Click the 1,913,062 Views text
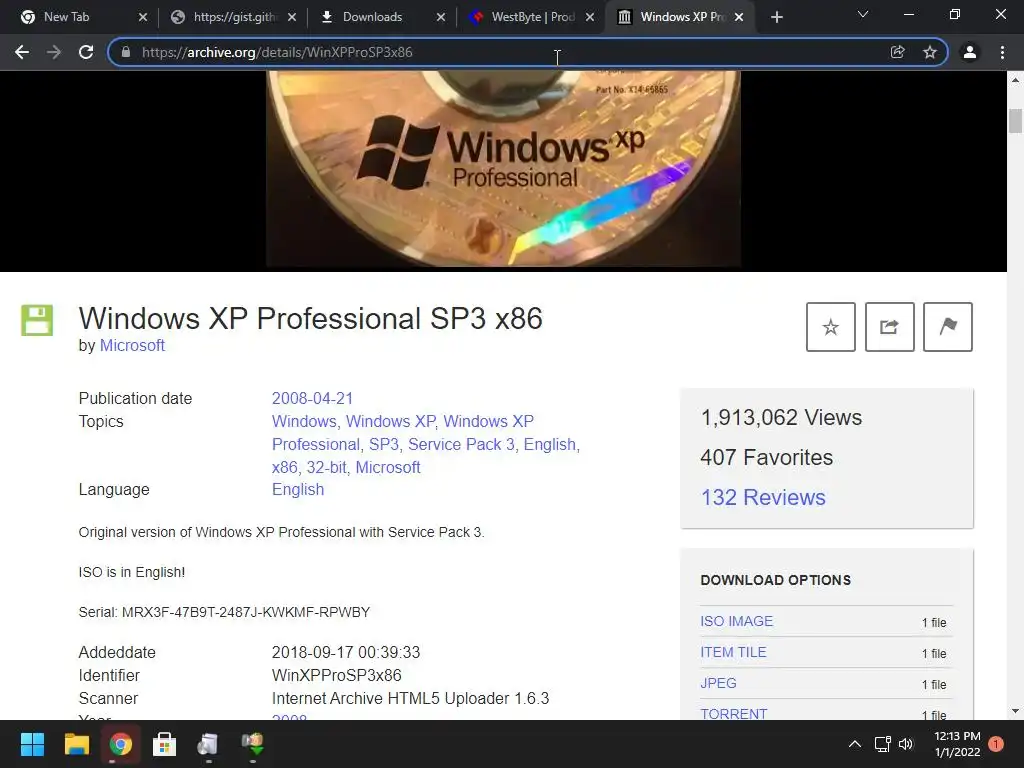The image size is (1024, 768). (x=781, y=417)
